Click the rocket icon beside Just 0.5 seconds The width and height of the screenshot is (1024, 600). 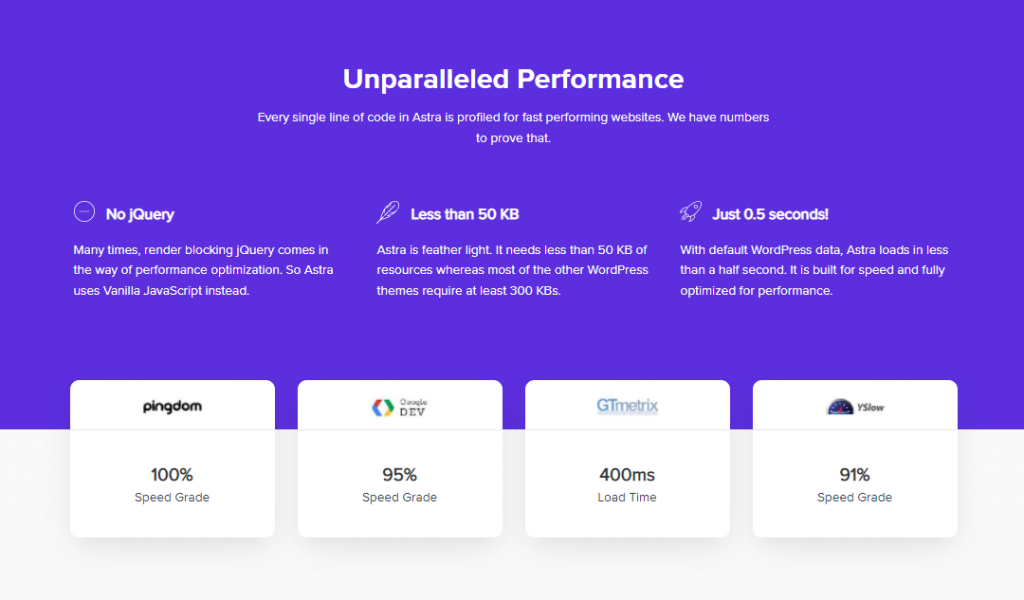[691, 212]
